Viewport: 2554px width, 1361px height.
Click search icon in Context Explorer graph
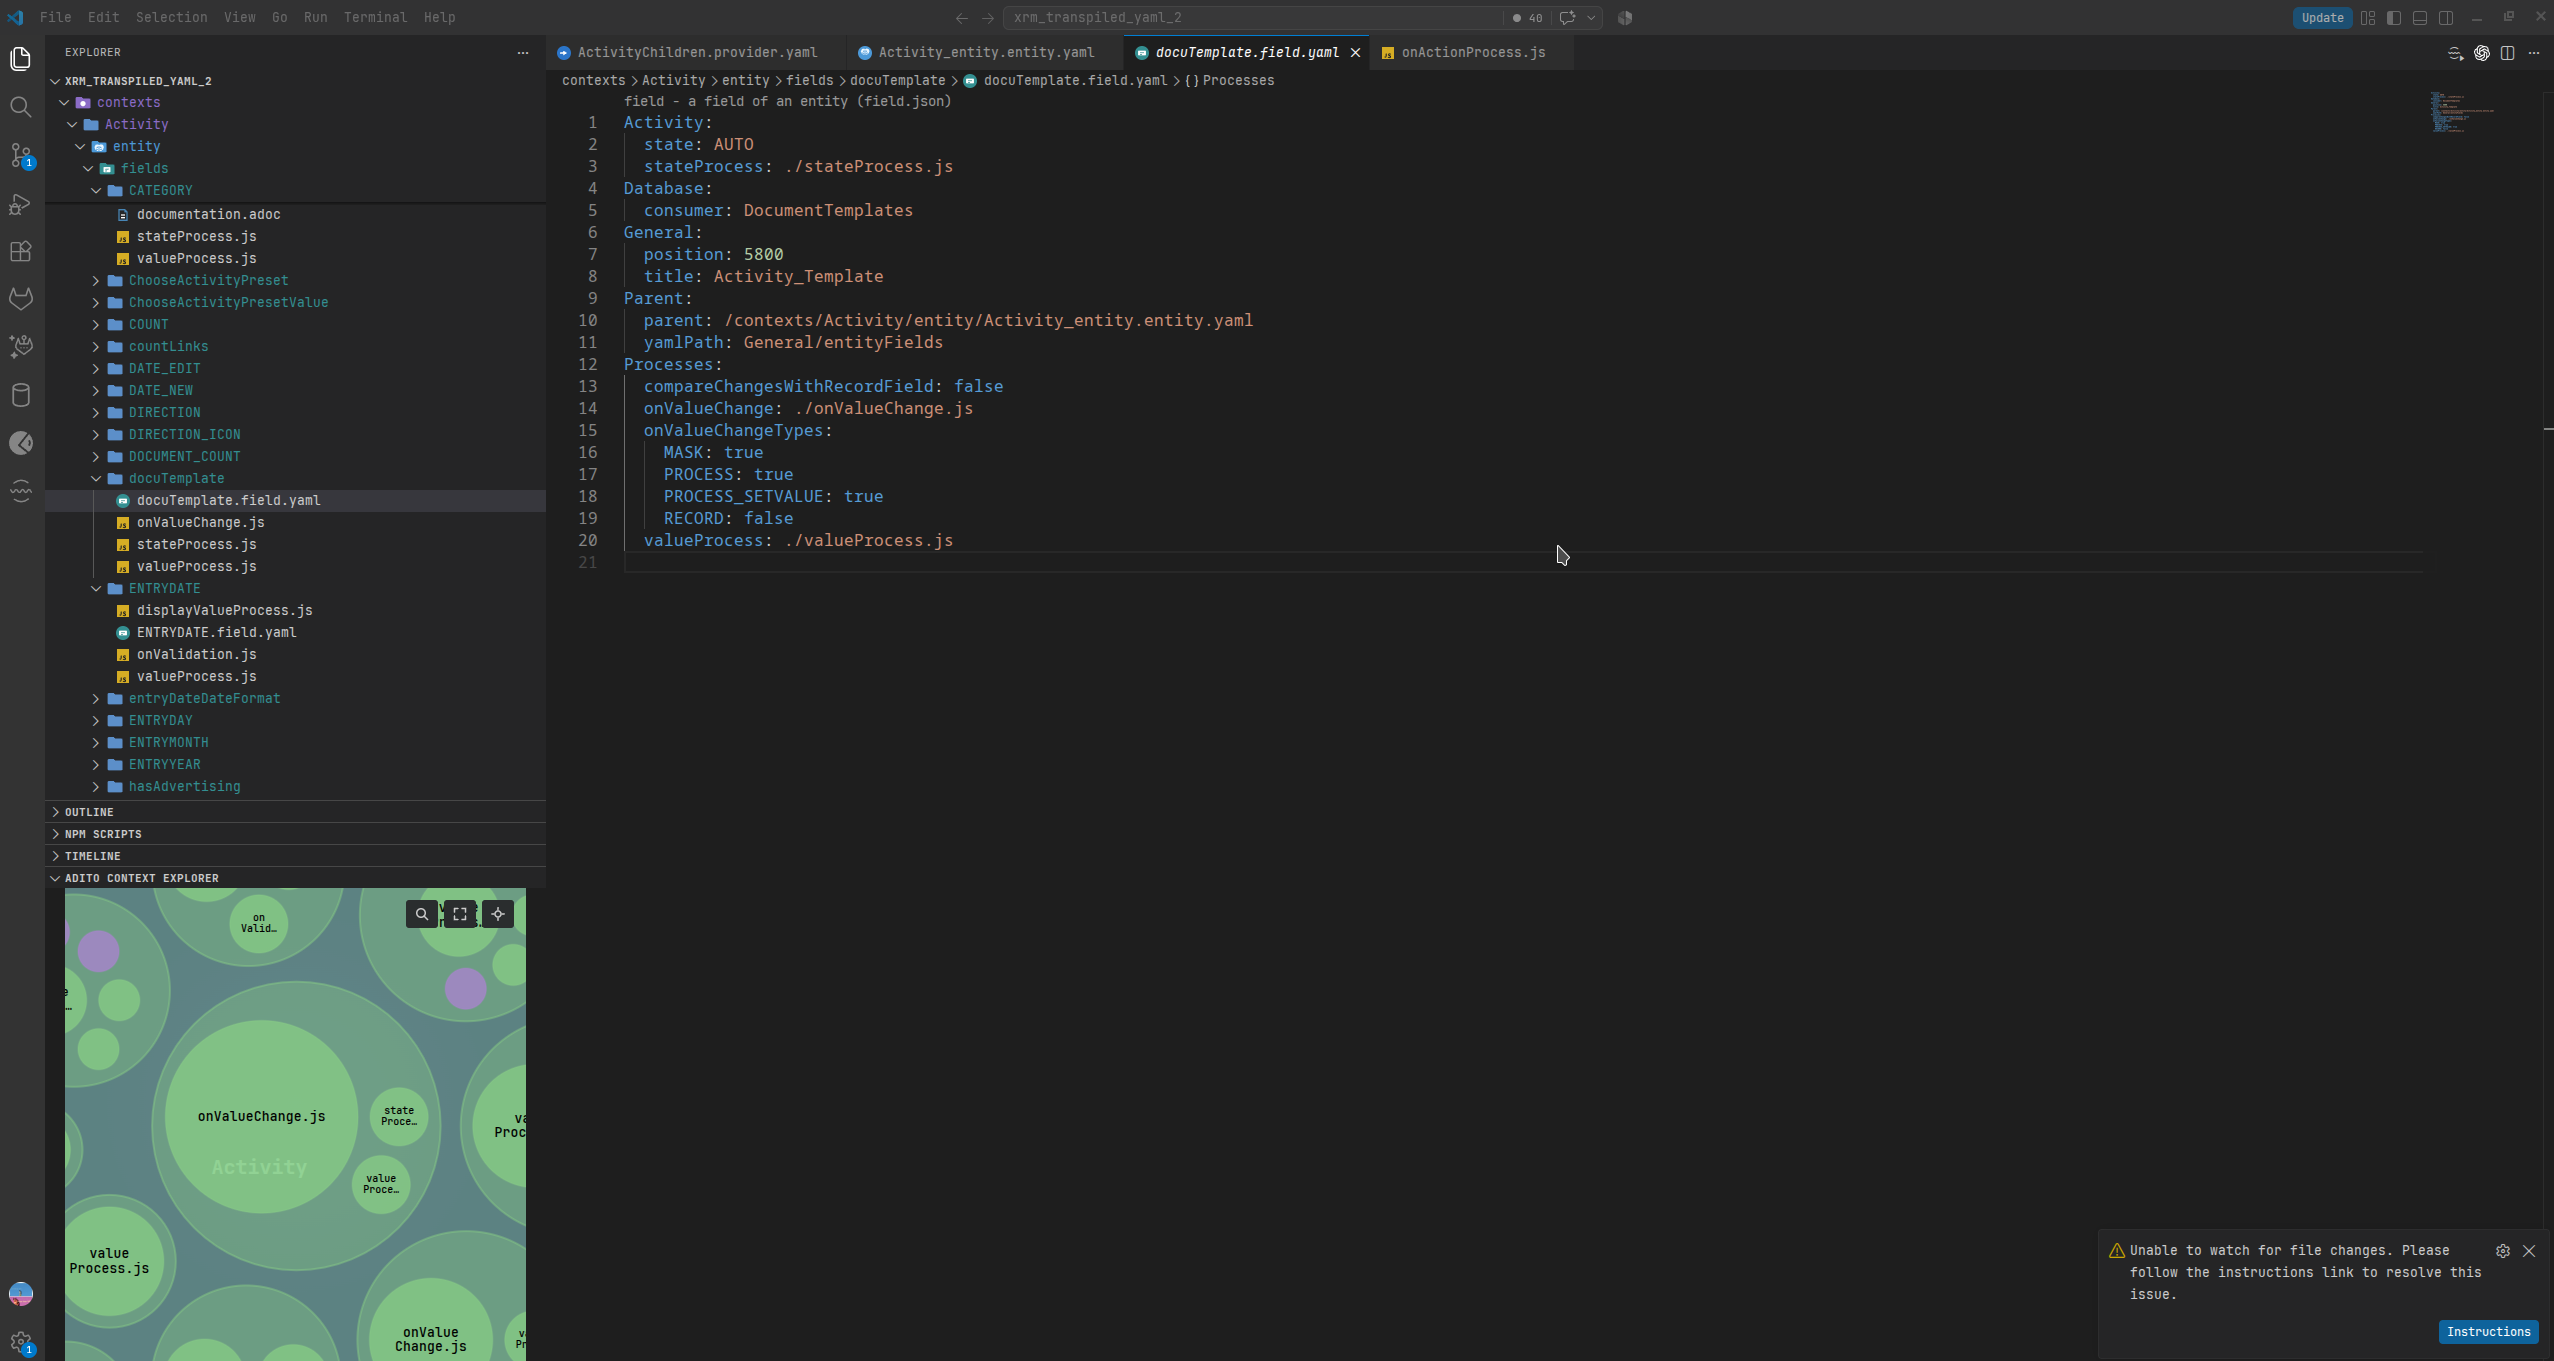[422, 914]
